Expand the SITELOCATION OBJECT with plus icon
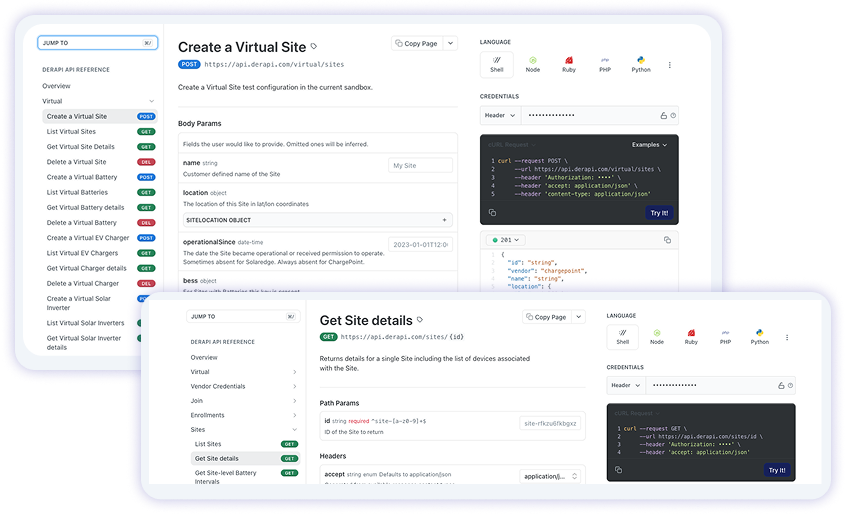 pos(445,220)
